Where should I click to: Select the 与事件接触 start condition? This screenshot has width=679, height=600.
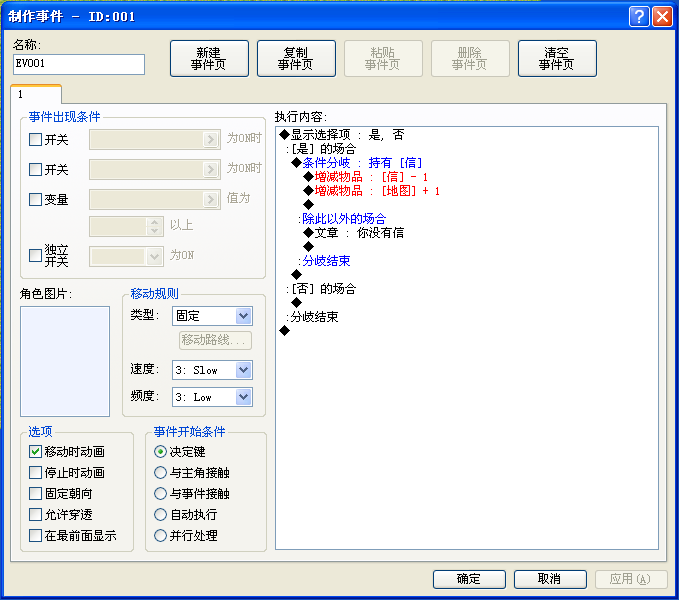pos(160,494)
